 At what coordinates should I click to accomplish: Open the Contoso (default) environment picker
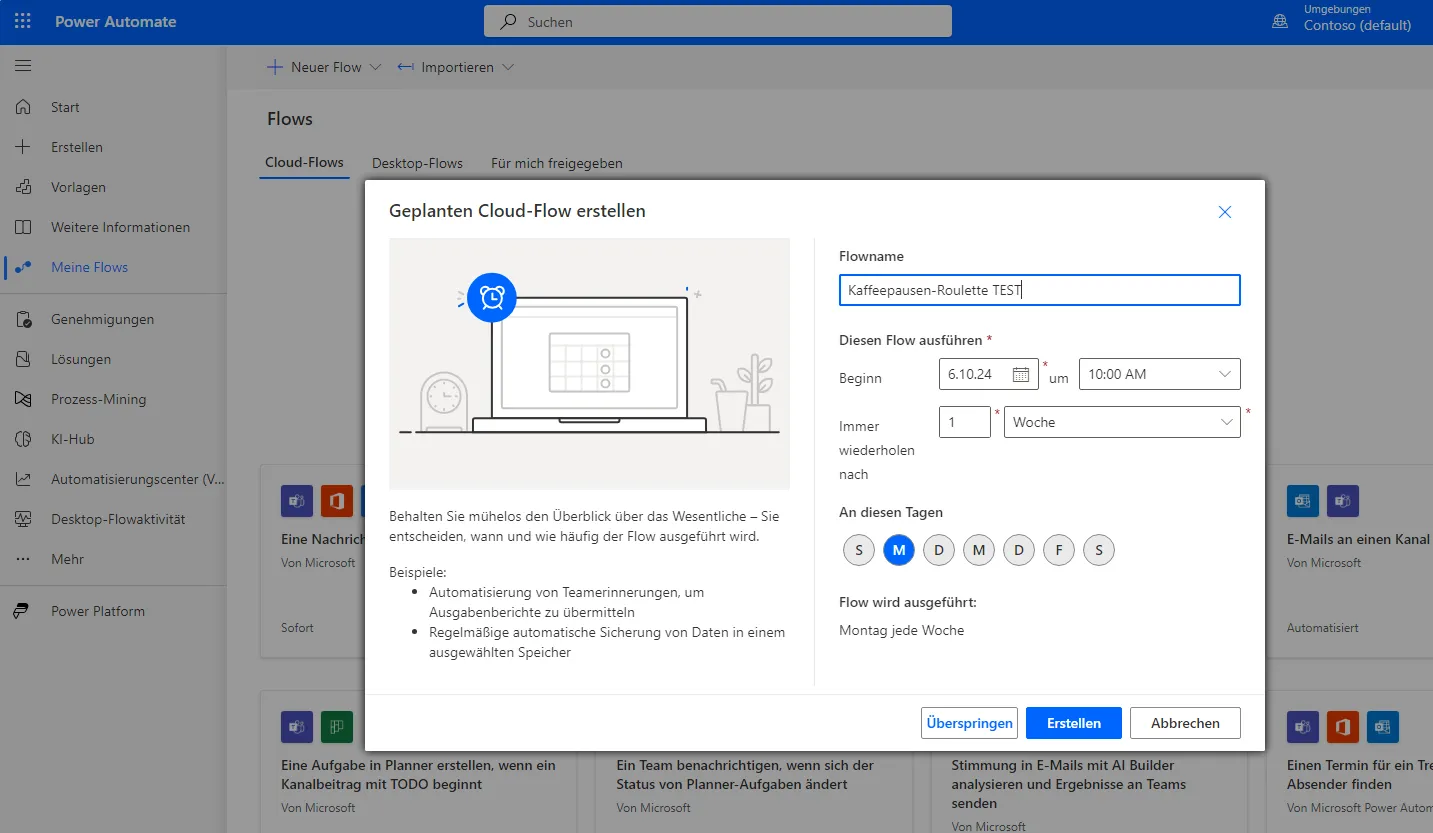coord(1357,26)
